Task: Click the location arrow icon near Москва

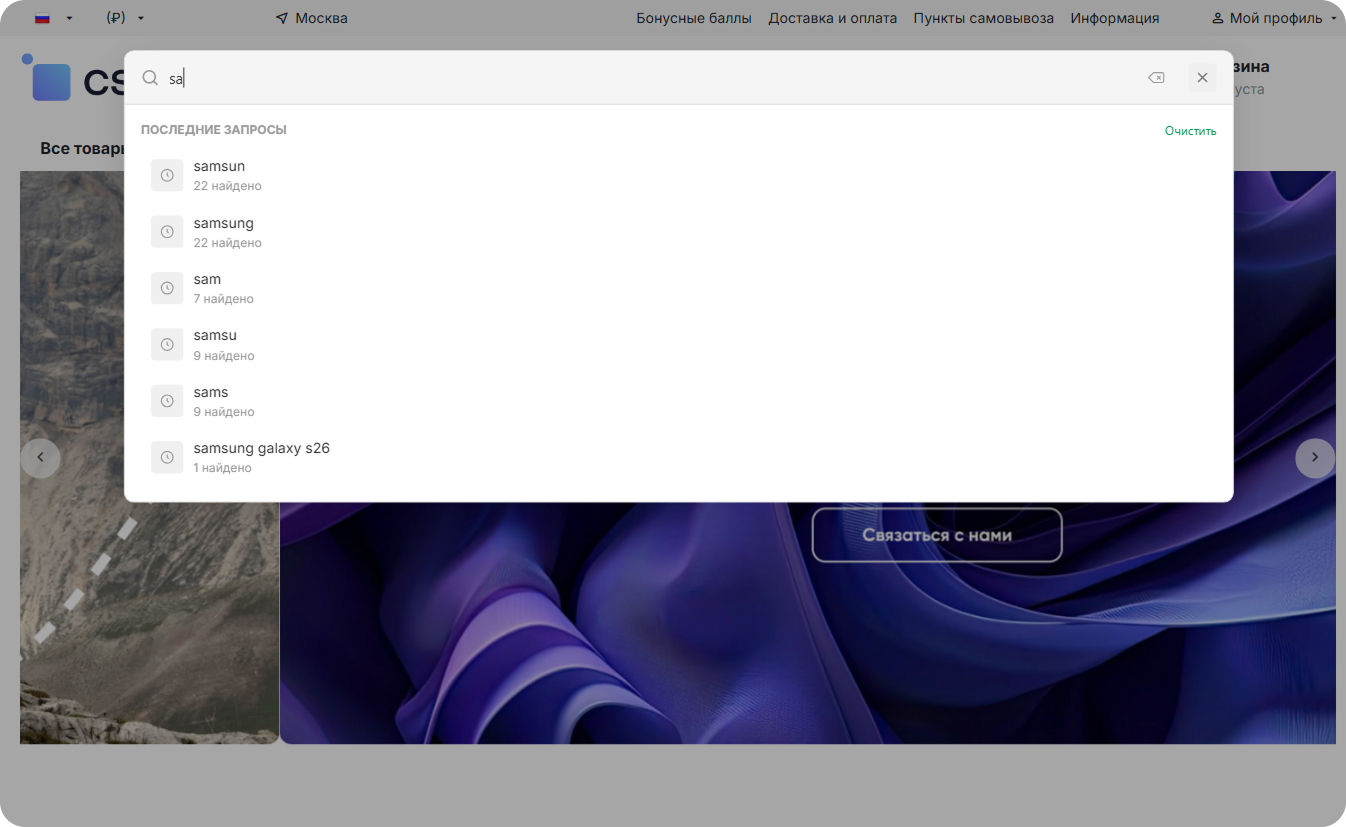Action: click(x=282, y=18)
